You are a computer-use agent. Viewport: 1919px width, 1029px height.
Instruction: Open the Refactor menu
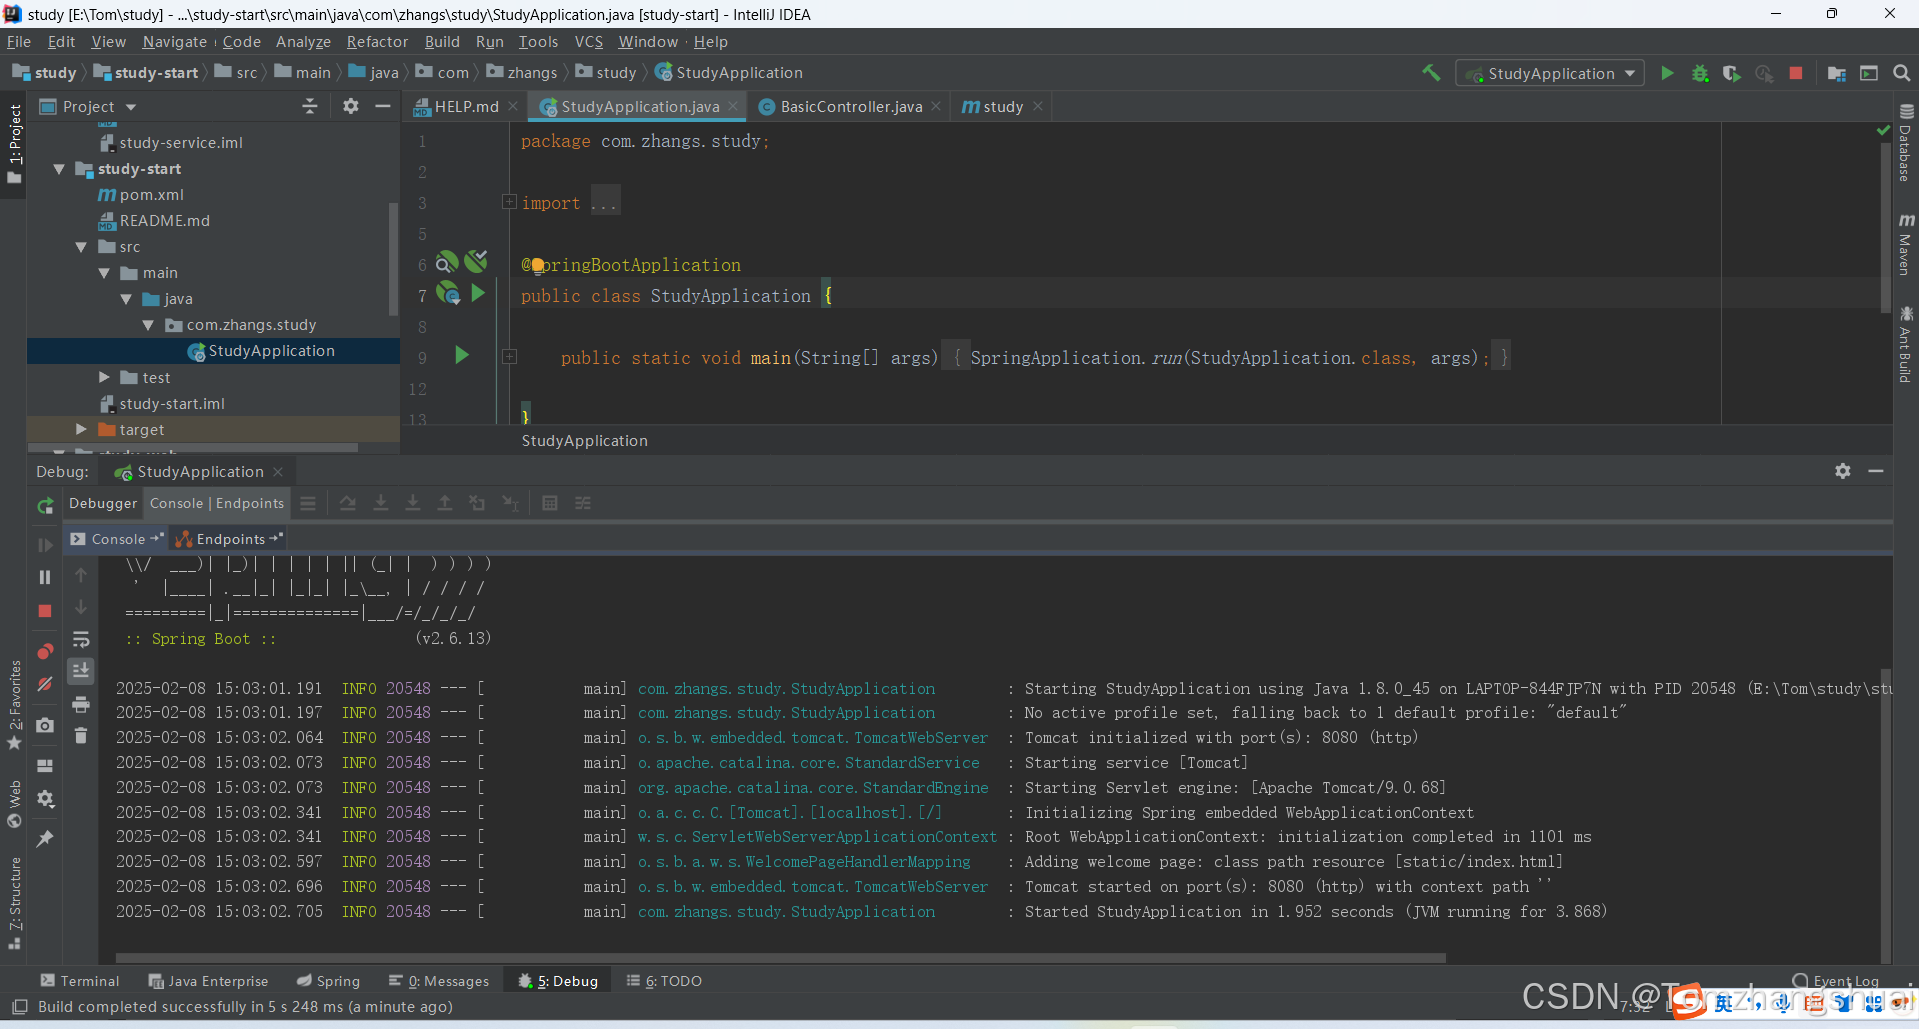coord(377,42)
